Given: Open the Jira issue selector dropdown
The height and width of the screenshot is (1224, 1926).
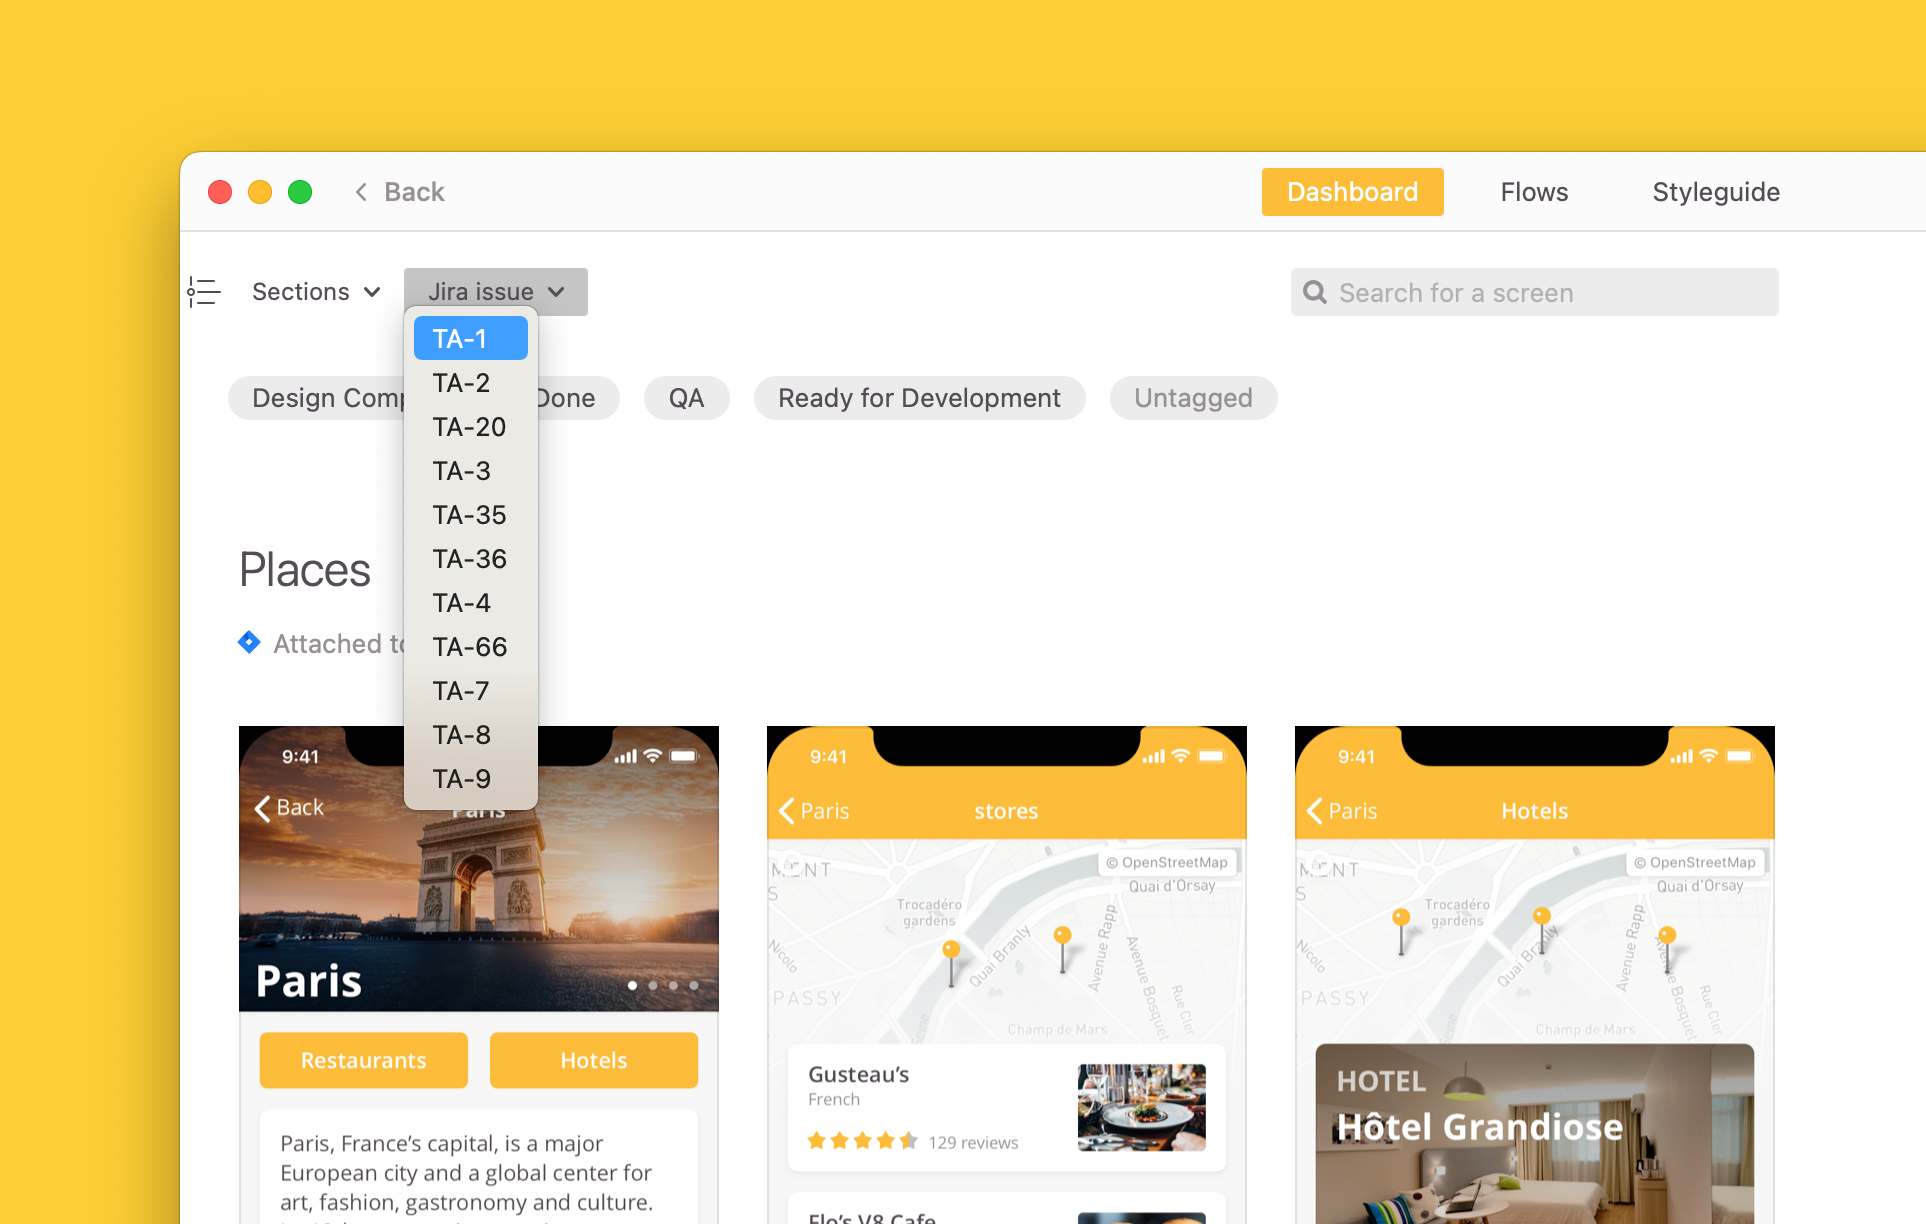Looking at the screenshot, I should point(494,292).
